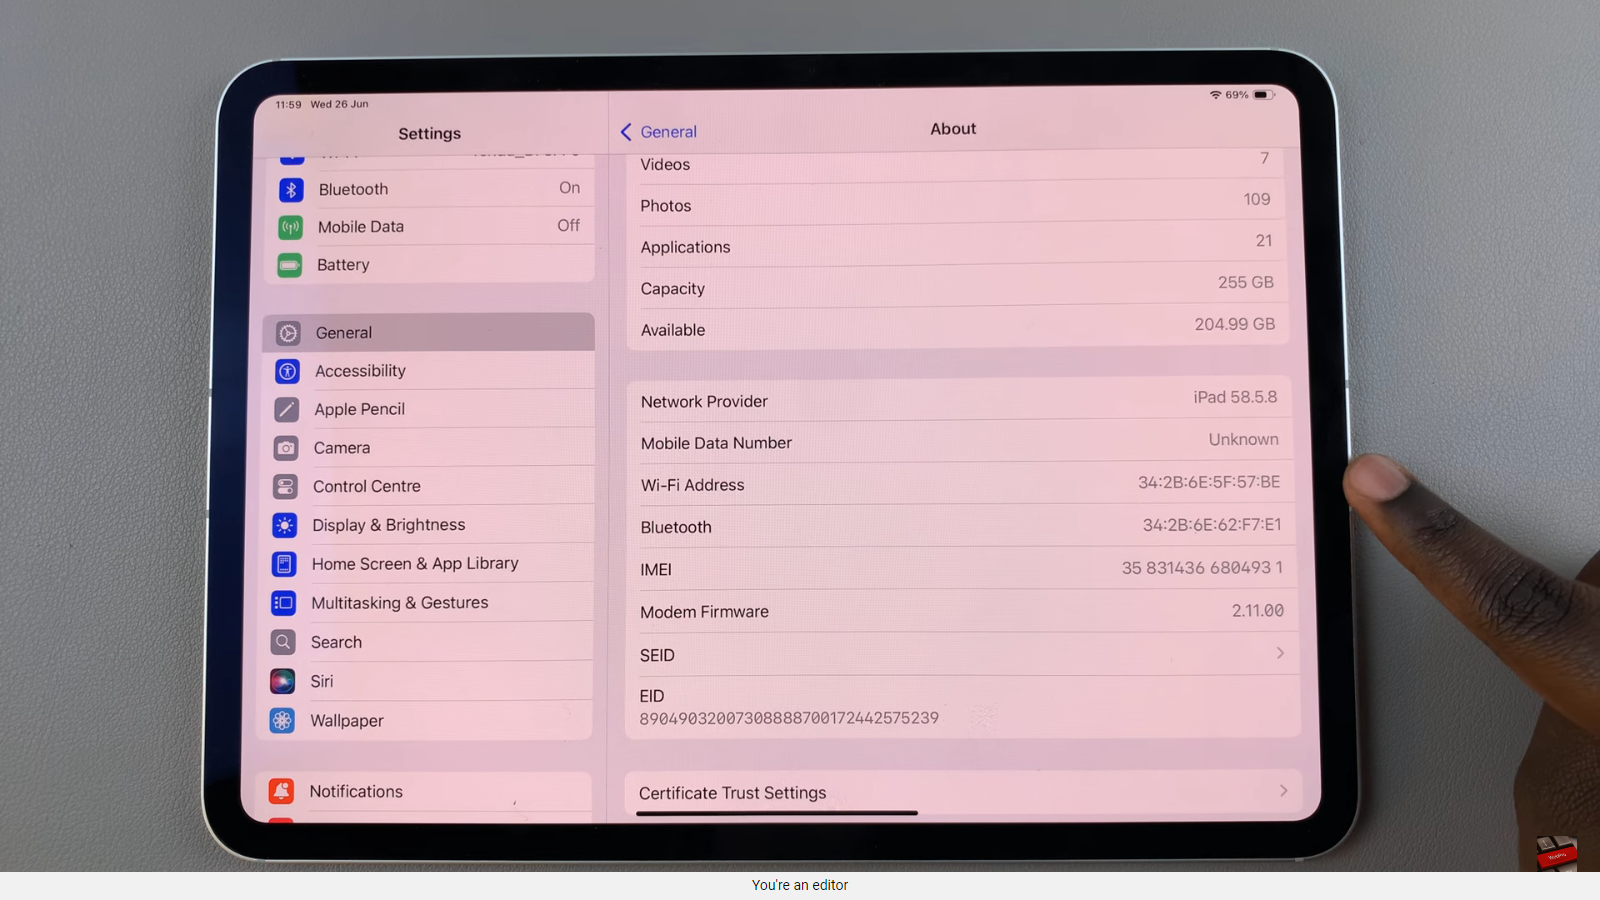Tap the Siri icon
1600x900 pixels.
pyautogui.click(x=283, y=682)
